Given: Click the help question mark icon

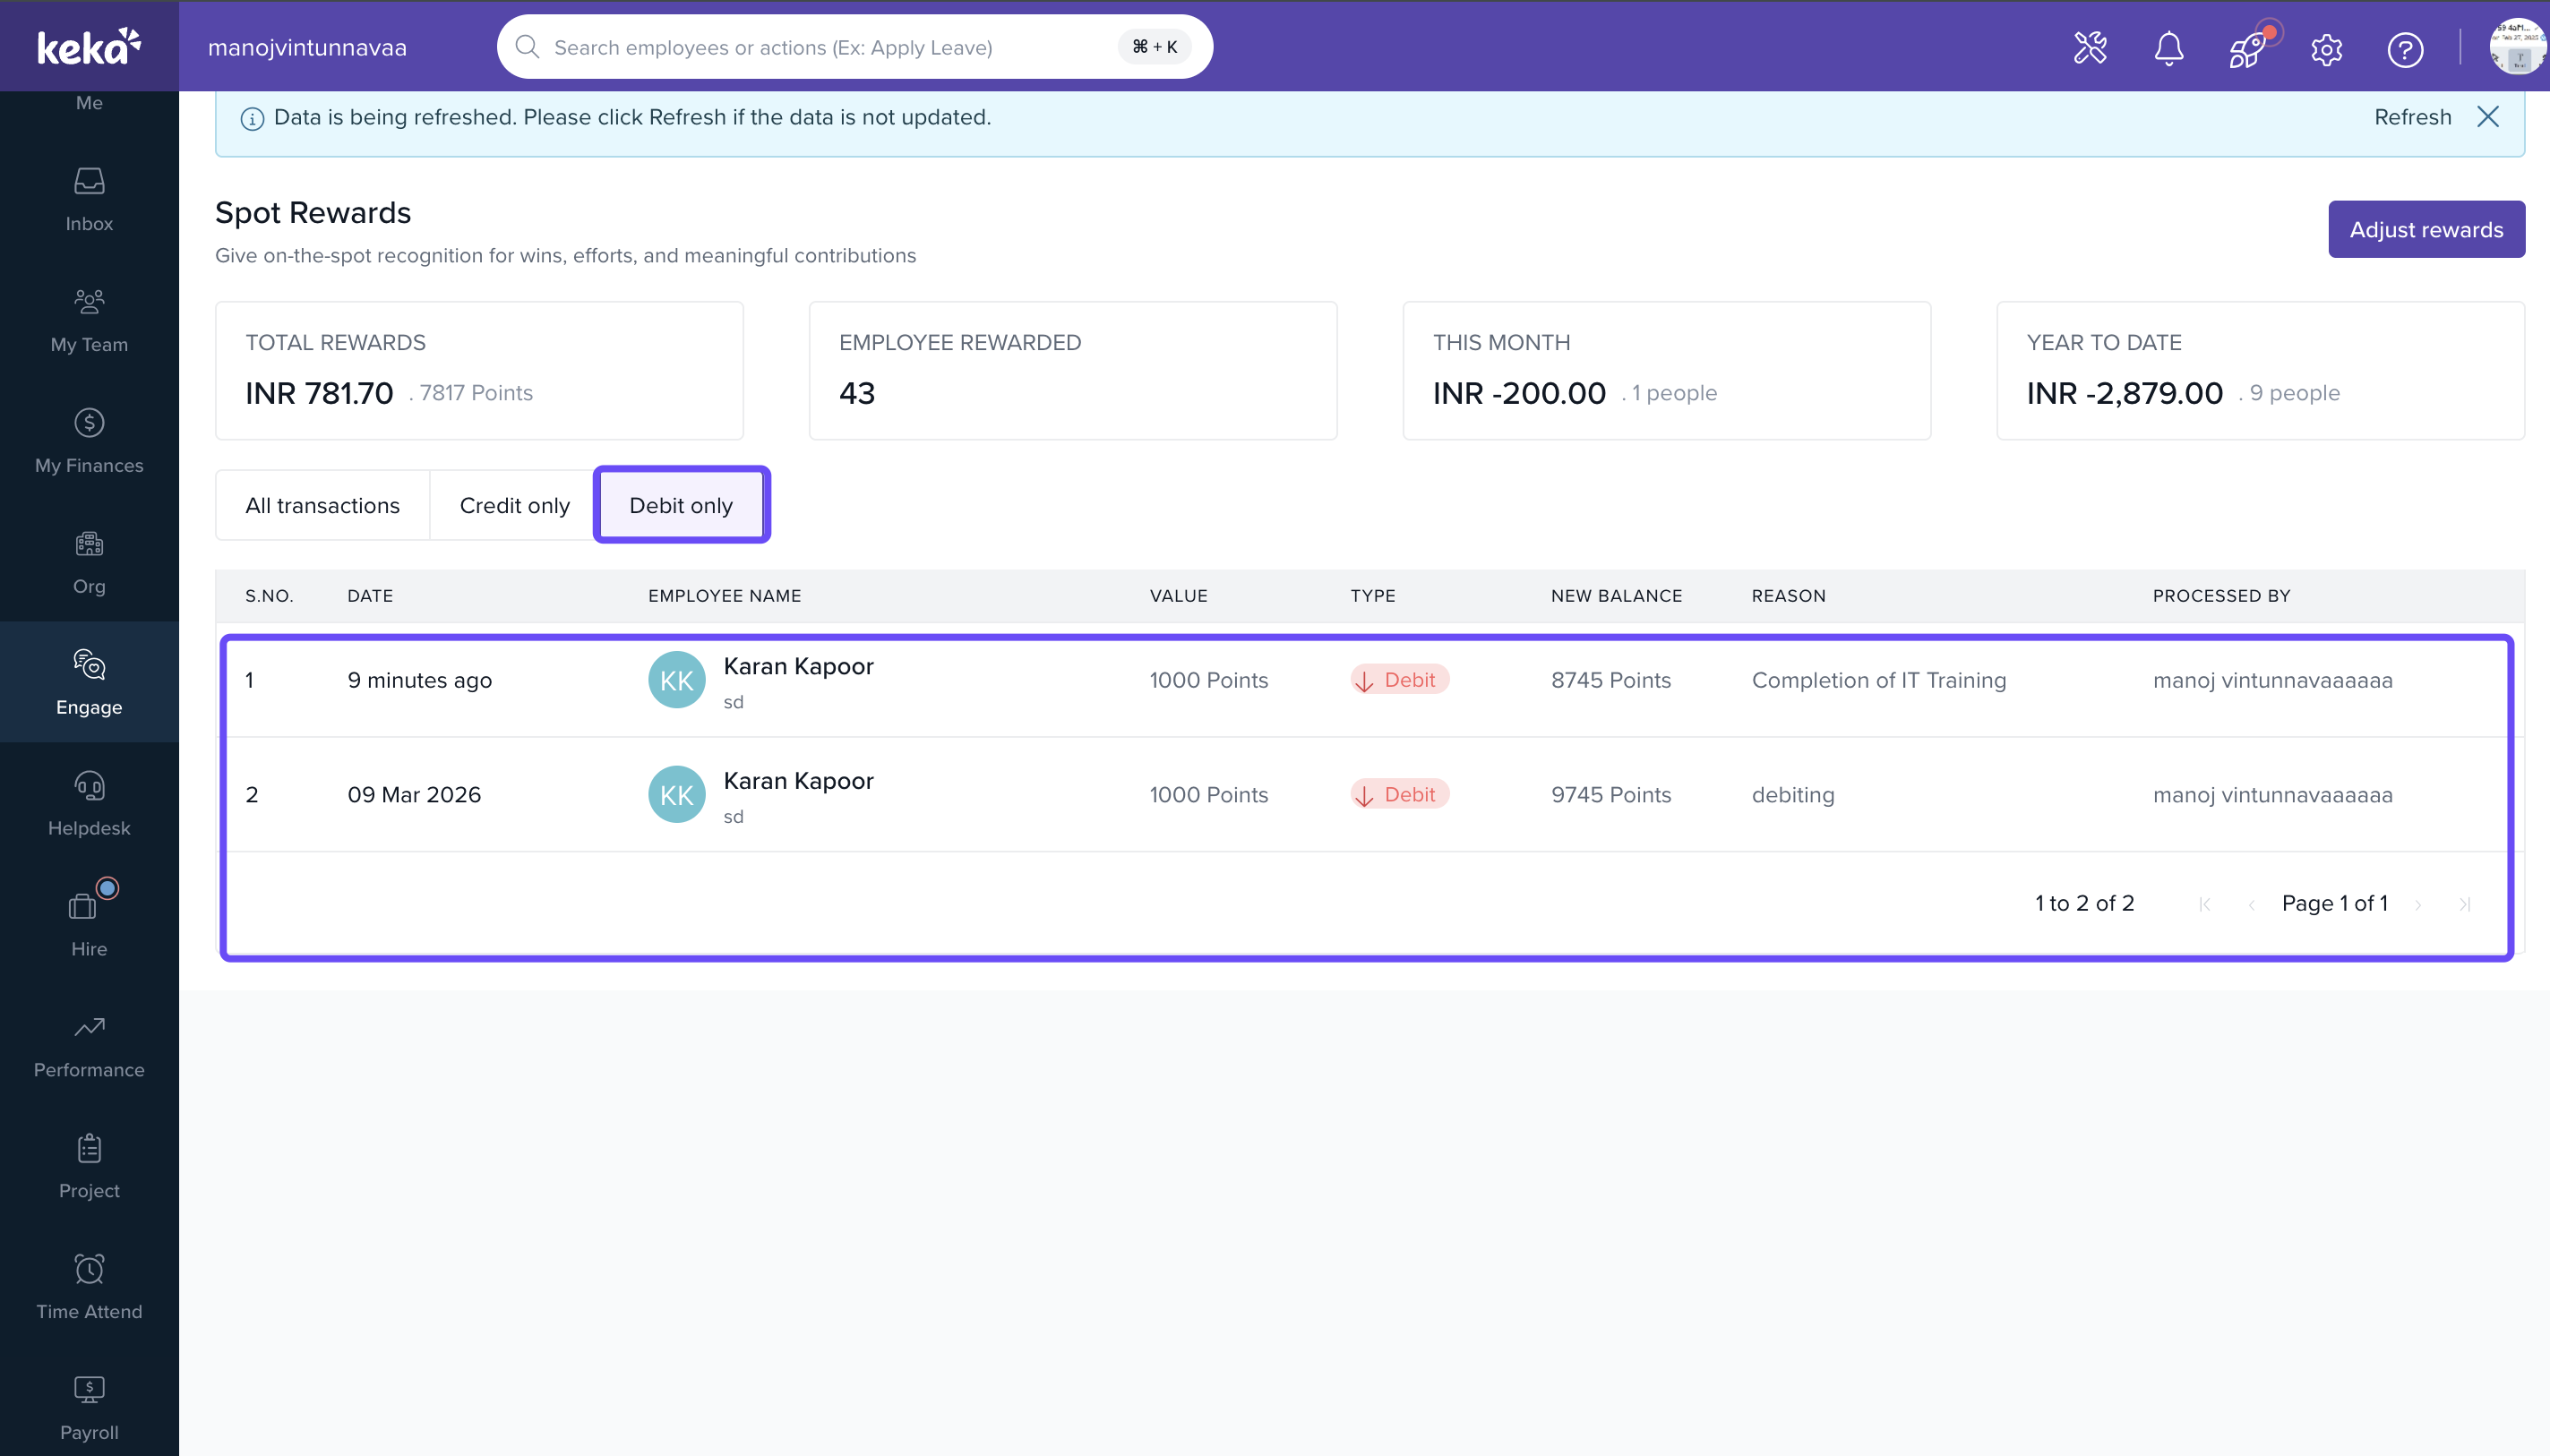Looking at the screenshot, I should pyautogui.click(x=2404, y=48).
